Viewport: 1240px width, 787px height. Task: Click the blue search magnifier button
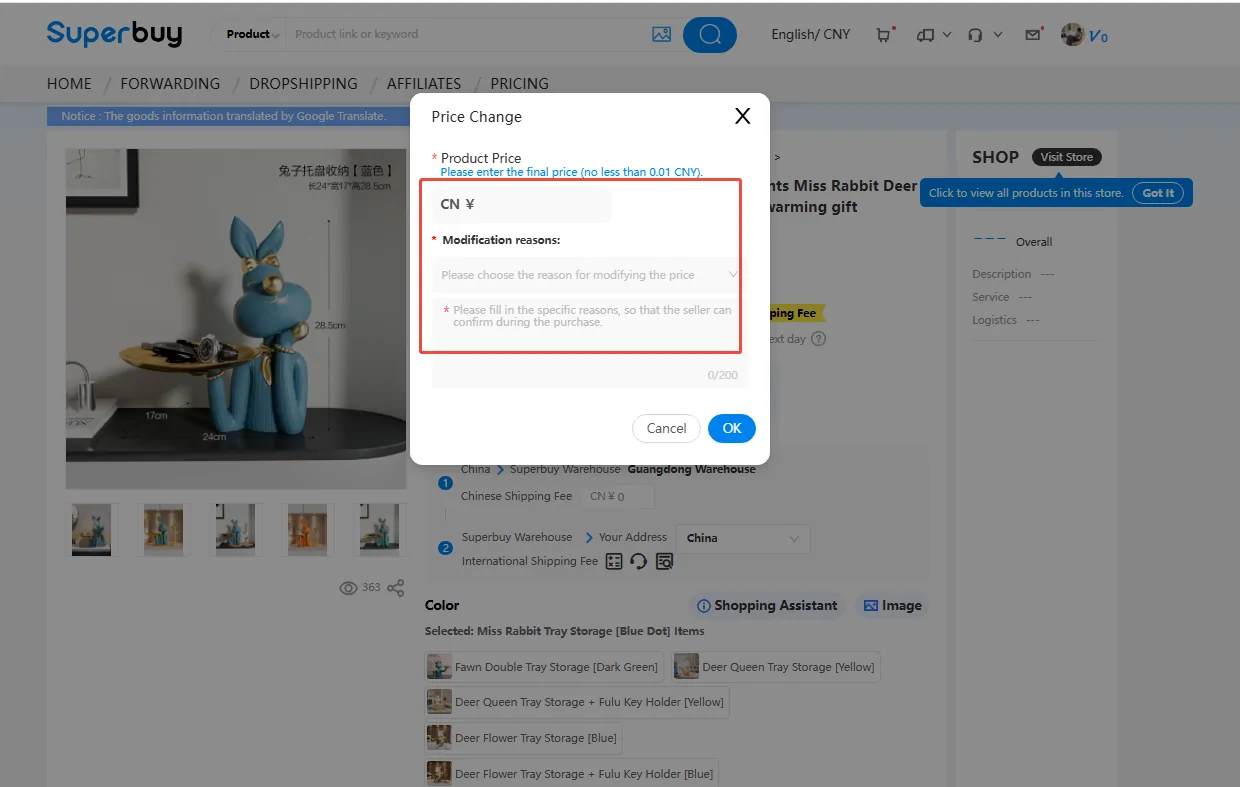710,35
